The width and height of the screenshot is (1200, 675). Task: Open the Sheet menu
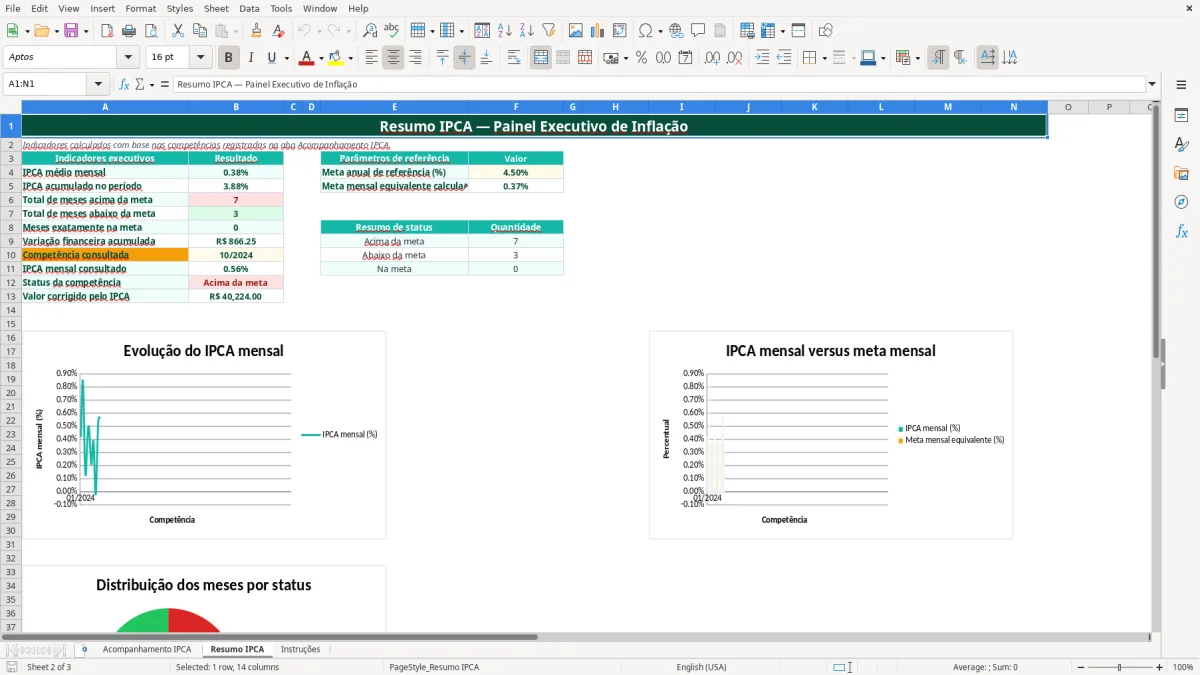pos(216,8)
